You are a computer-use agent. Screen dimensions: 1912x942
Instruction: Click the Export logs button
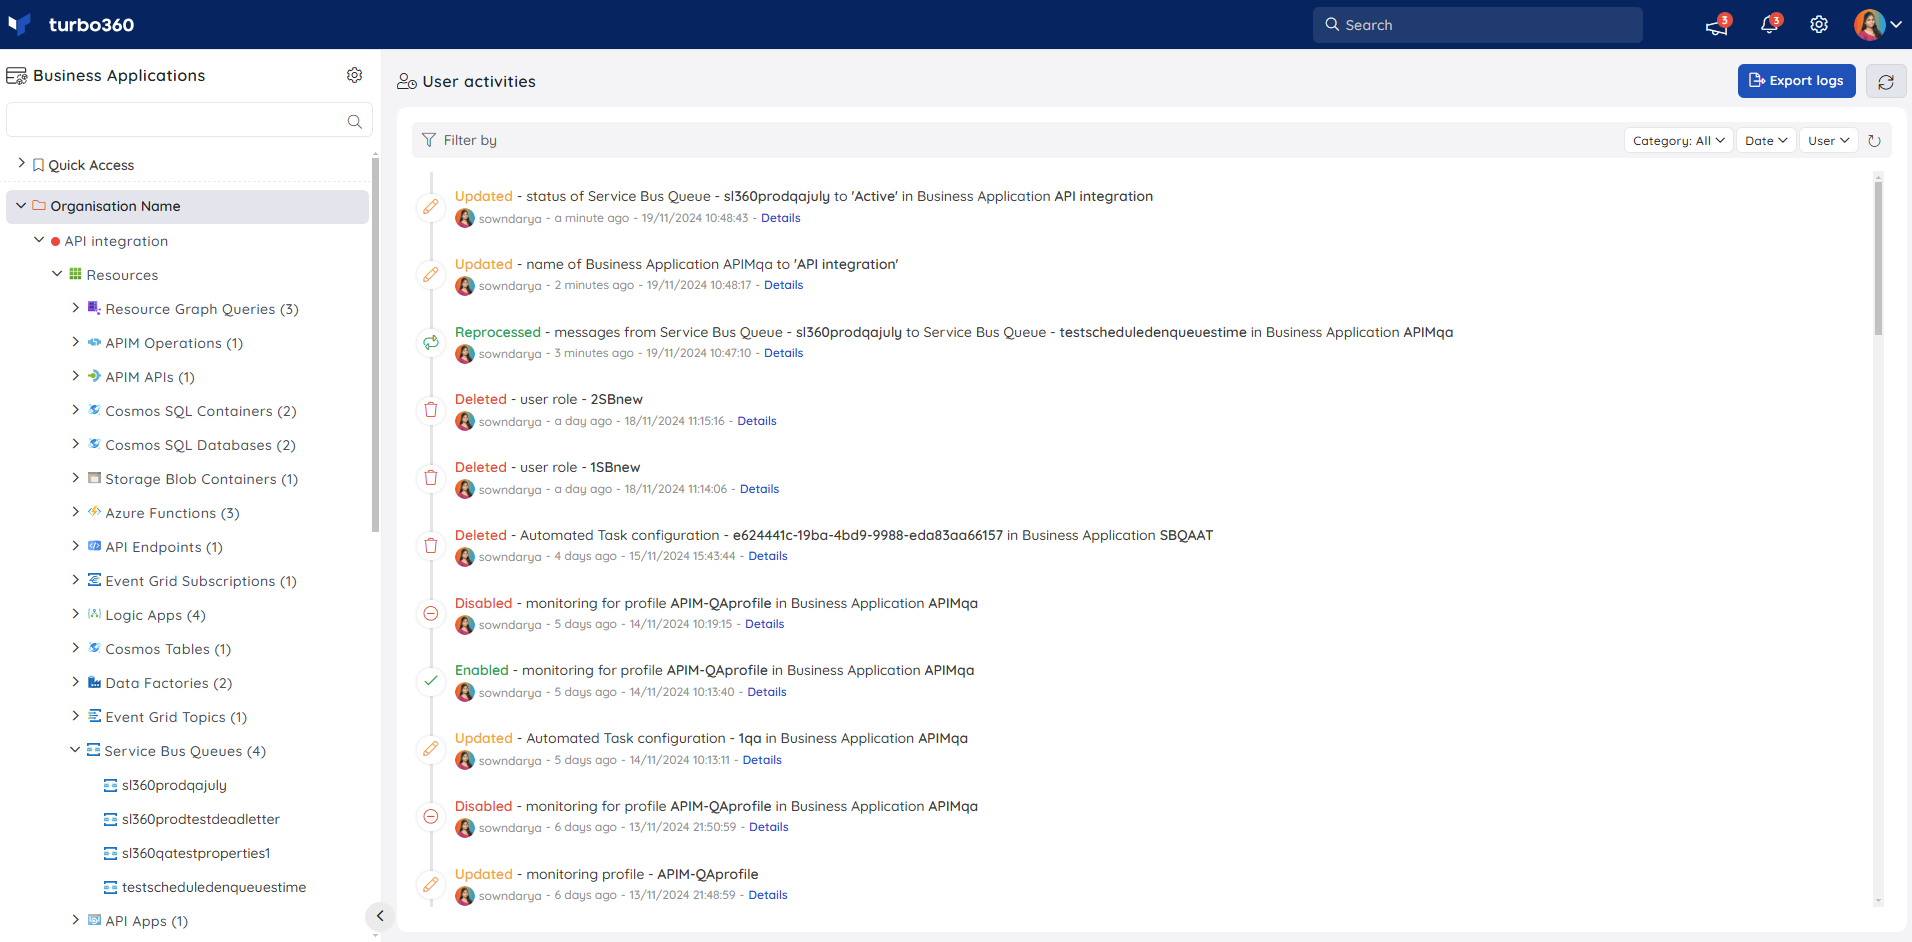[x=1796, y=81]
